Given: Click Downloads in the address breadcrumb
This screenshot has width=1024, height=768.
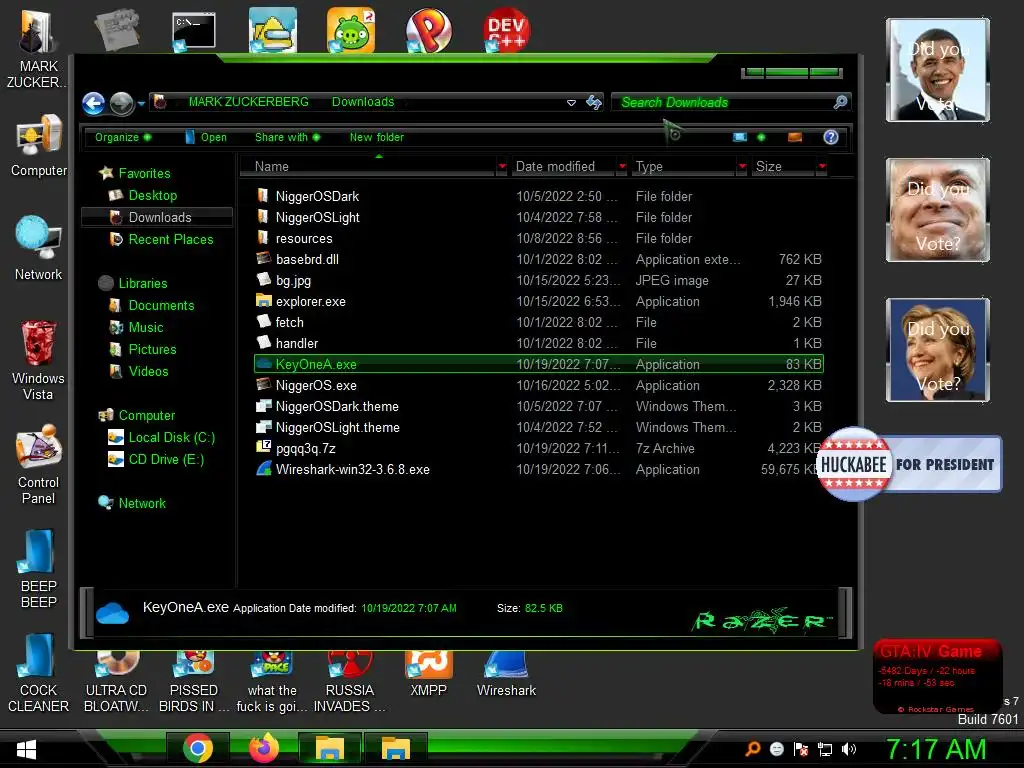Looking at the screenshot, I should [x=362, y=102].
